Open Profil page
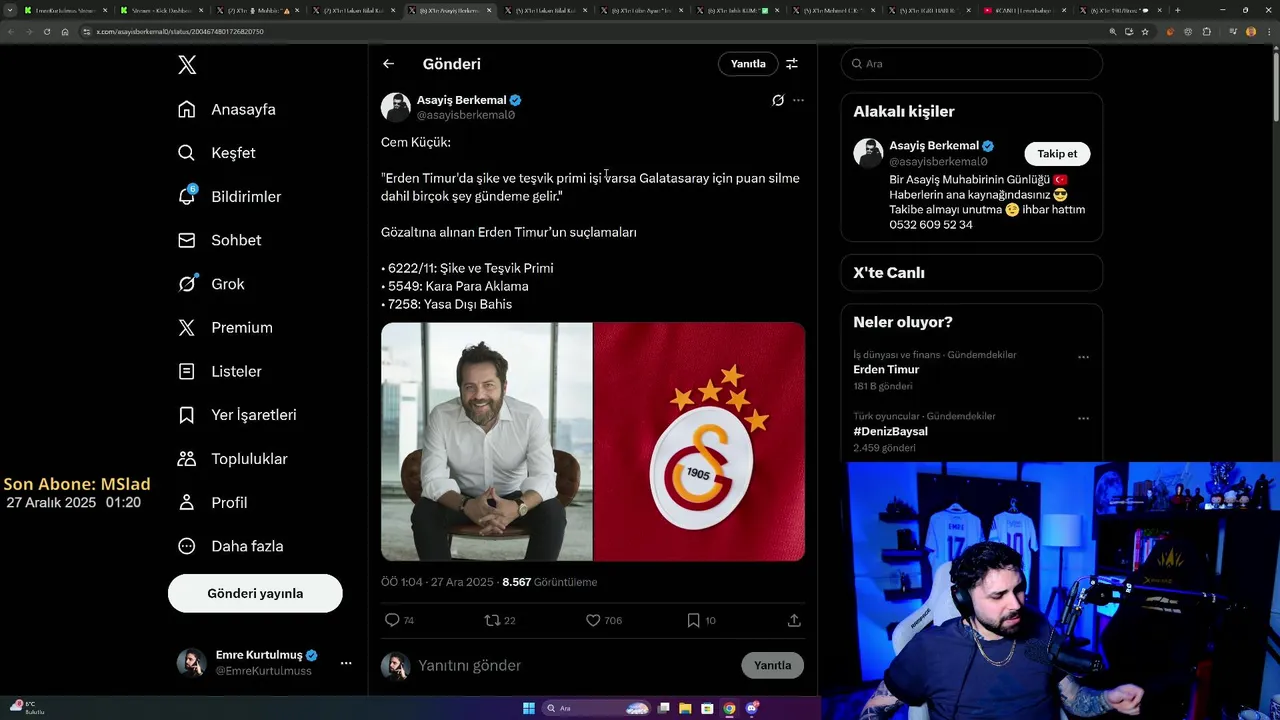 tap(212, 503)
